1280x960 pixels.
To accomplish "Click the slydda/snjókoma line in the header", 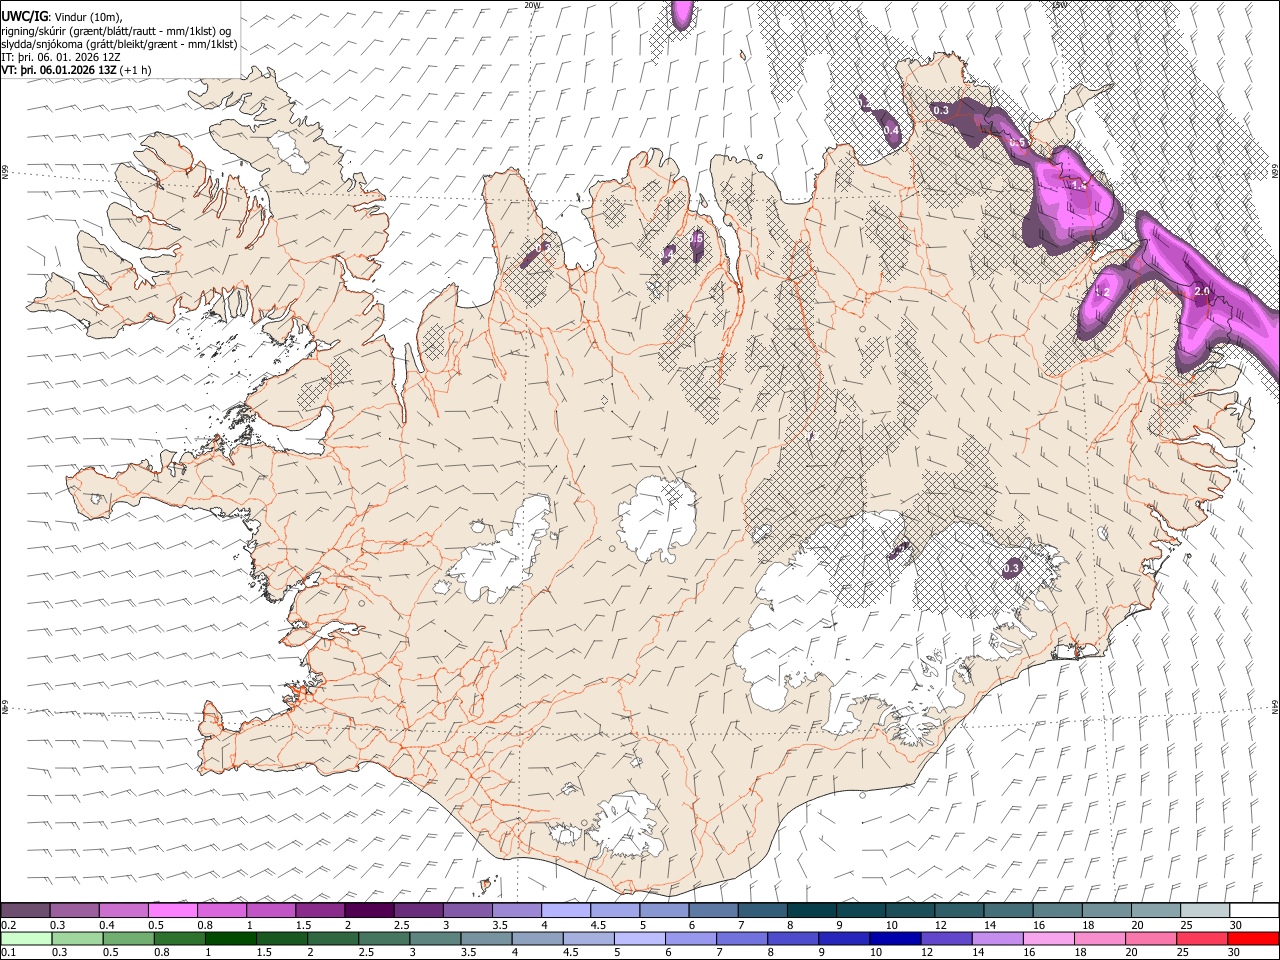I will click(x=120, y=44).
